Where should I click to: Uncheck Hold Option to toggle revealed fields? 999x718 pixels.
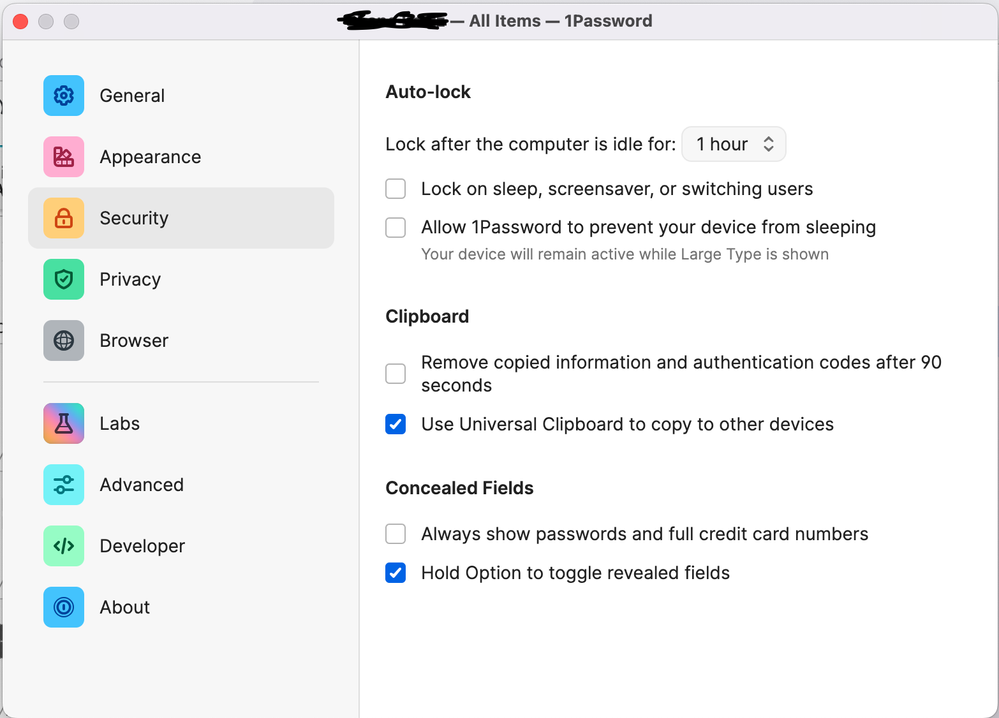point(396,573)
